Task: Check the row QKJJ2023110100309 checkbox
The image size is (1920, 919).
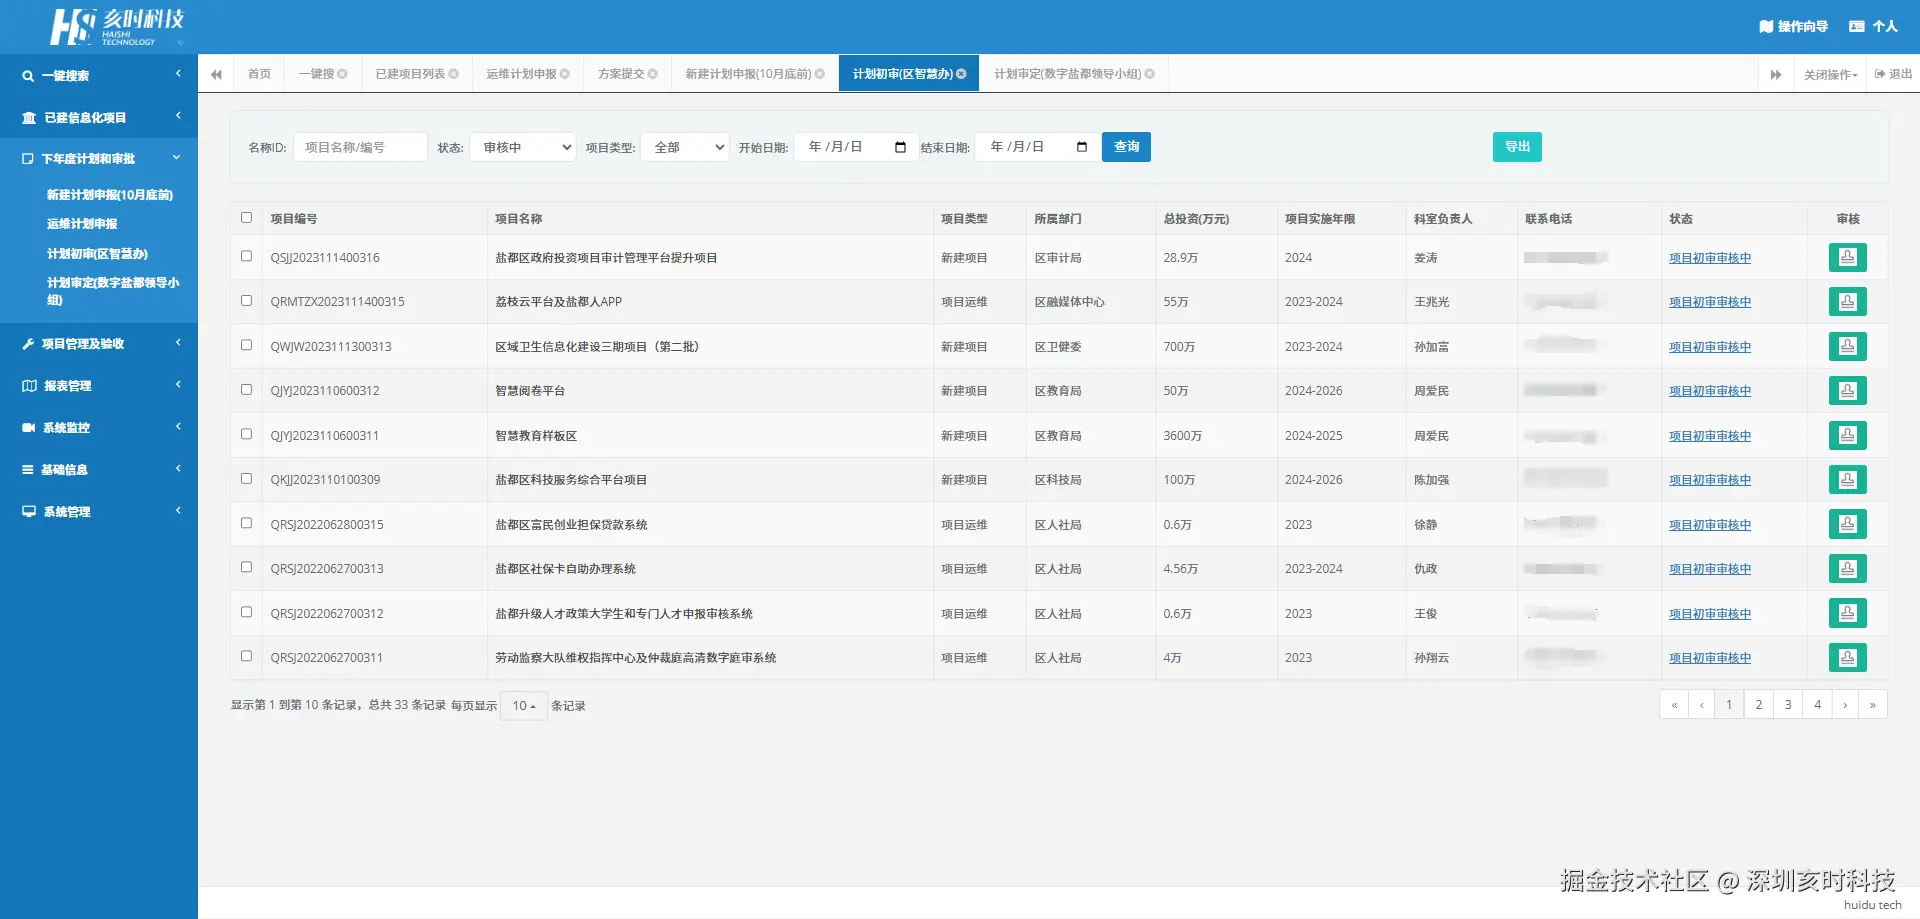Action: pyautogui.click(x=246, y=478)
